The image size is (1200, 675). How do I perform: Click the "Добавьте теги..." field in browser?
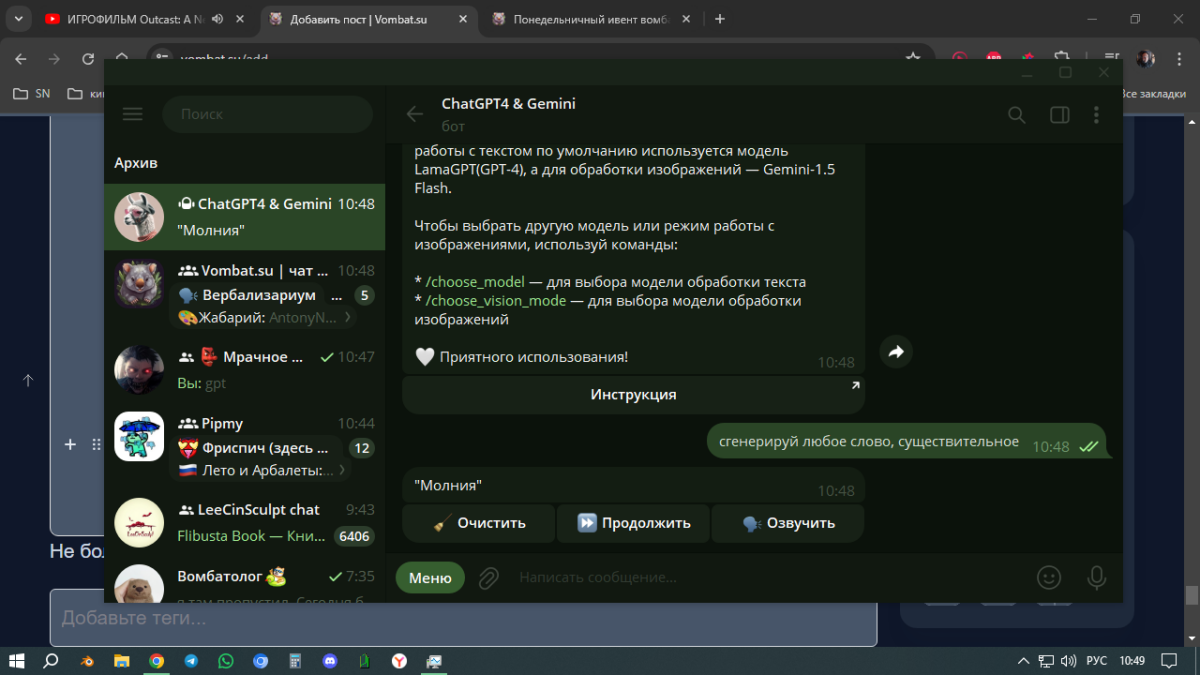[463, 618]
